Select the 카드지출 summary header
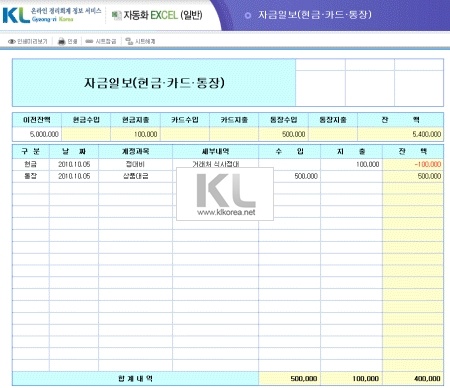The height and width of the screenshot is (388, 450). (x=234, y=120)
